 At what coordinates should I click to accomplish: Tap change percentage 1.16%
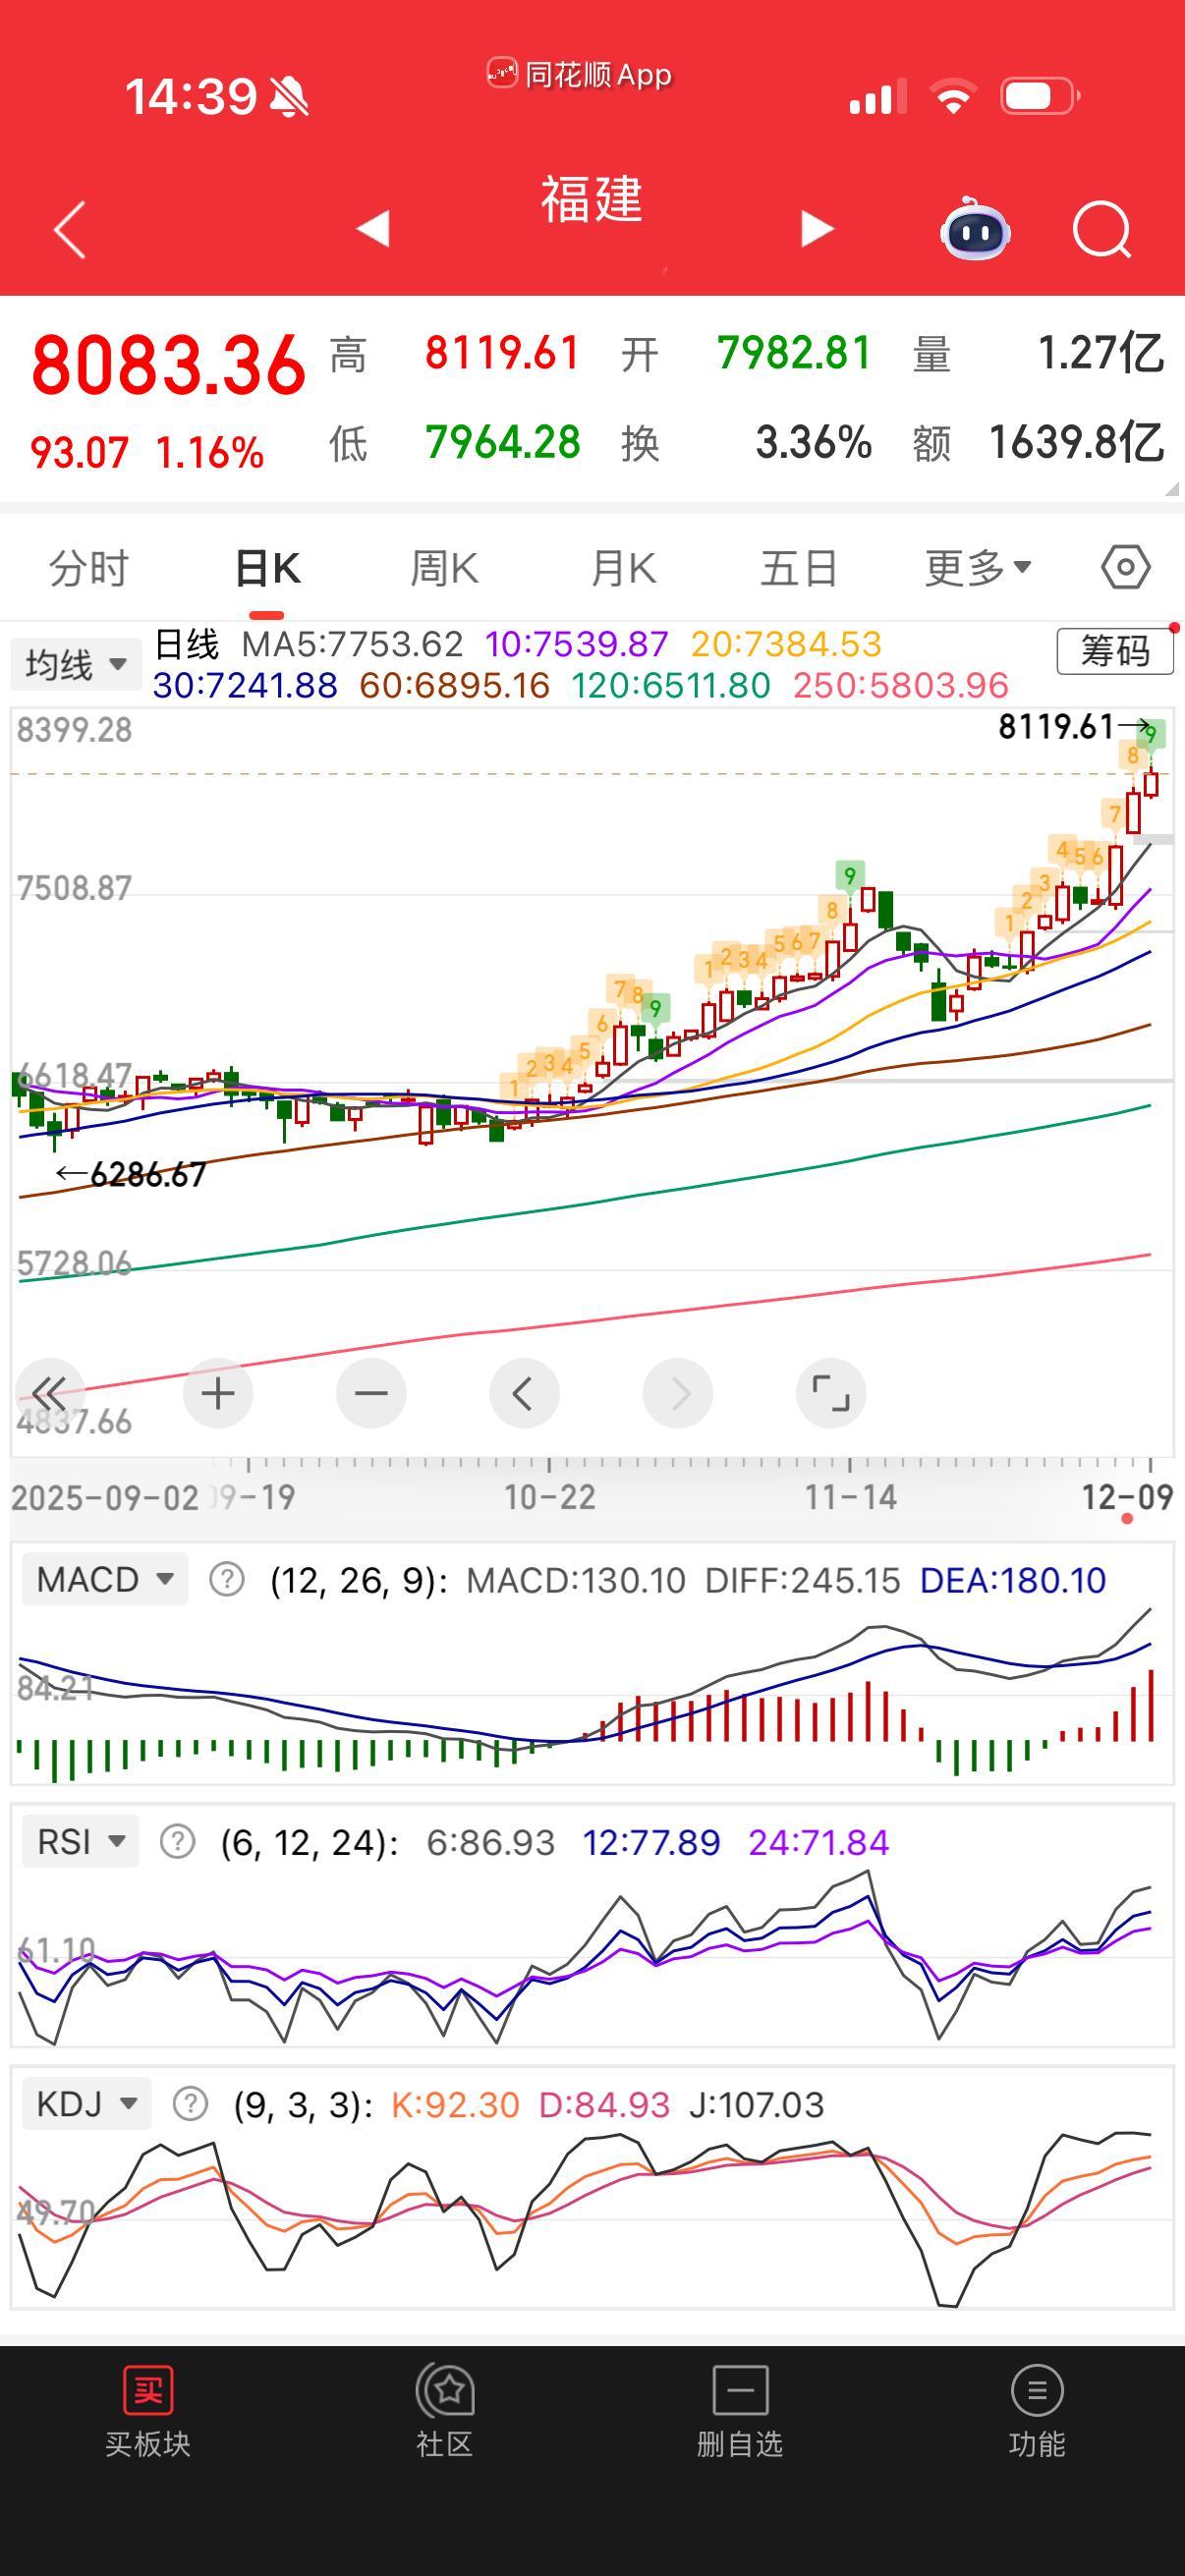[210, 452]
